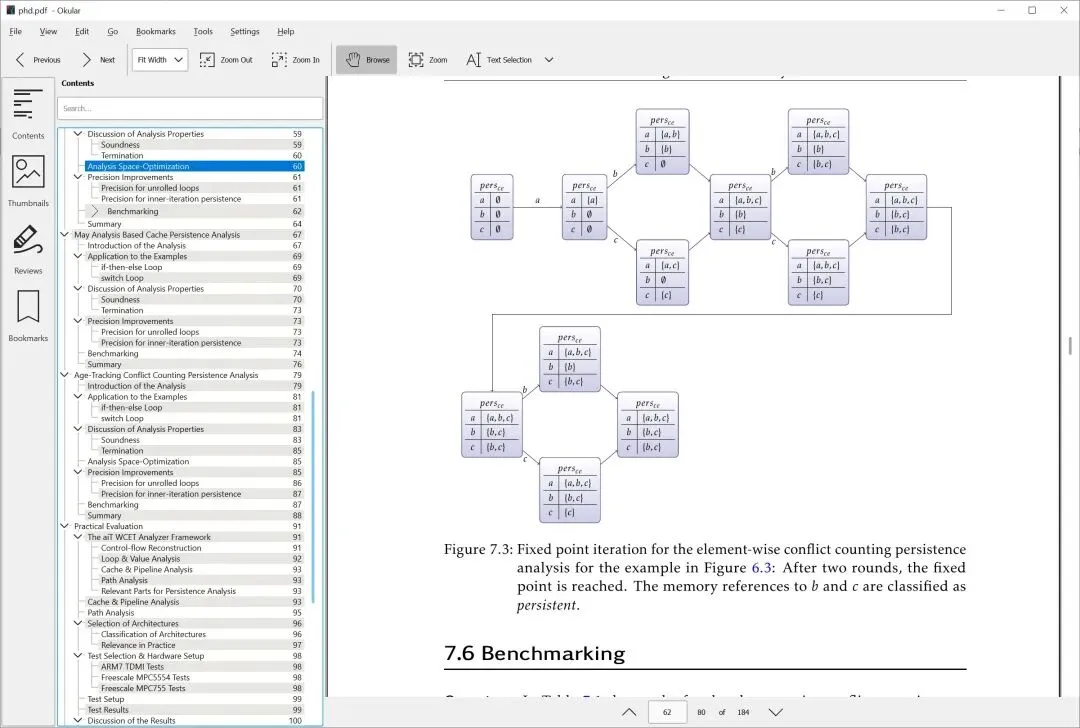Open the Help menu
Viewport: 1080px width, 728px height.
(x=286, y=32)
